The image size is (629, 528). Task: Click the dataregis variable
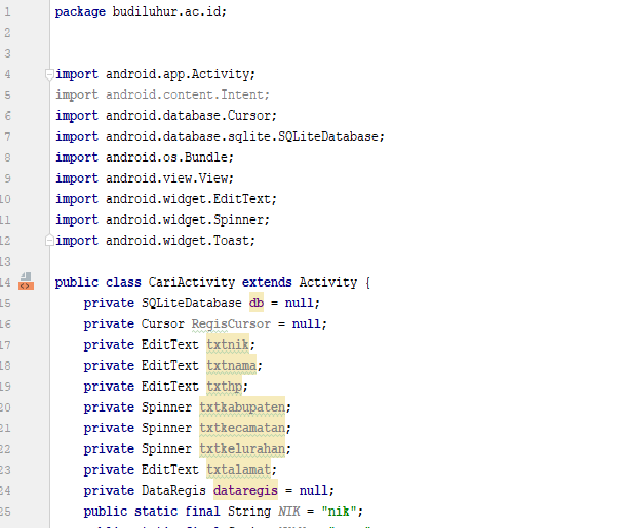click(245, 491)
